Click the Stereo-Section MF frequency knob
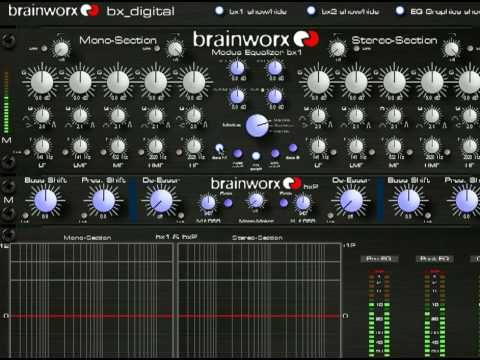The height and width of the screenshot is (360, 480). [394, 146]
